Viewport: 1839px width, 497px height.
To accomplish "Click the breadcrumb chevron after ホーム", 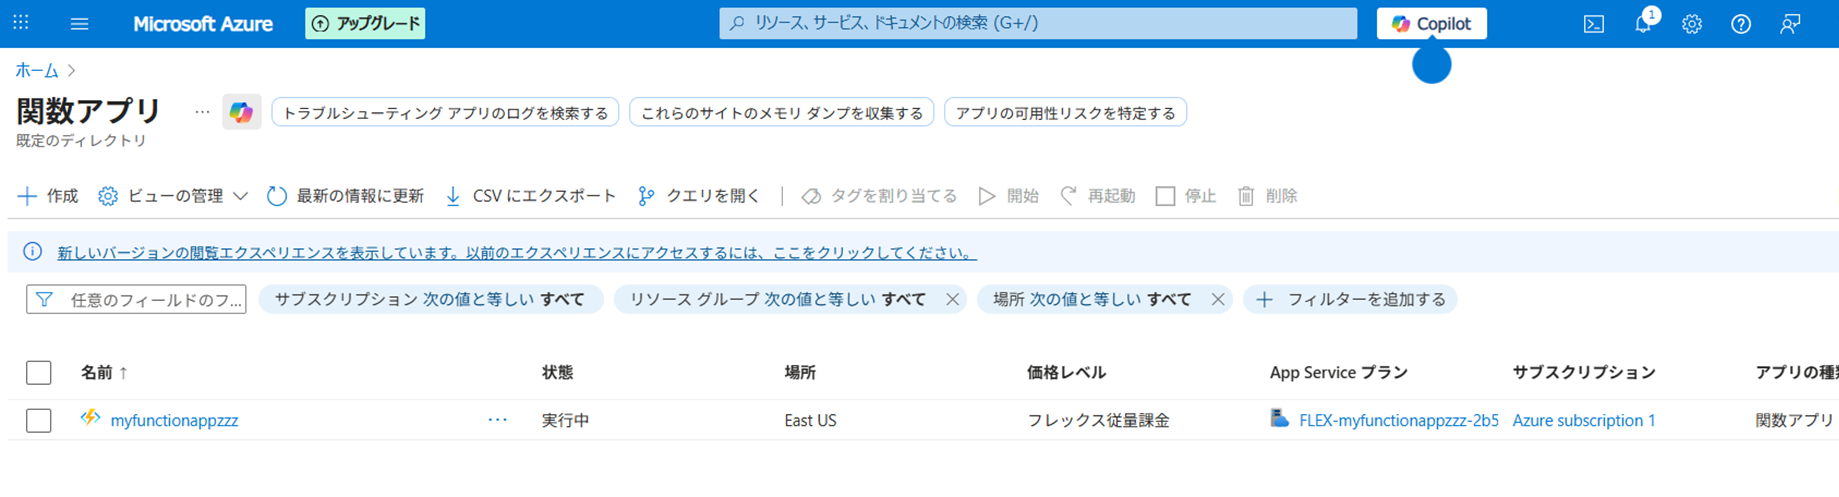I will click(72, 70).
